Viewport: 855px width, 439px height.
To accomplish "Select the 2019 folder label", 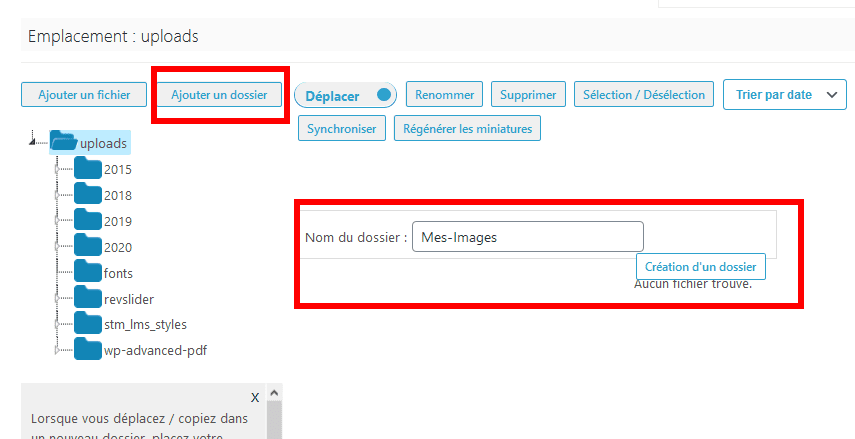I will click(x=118, y=221).
